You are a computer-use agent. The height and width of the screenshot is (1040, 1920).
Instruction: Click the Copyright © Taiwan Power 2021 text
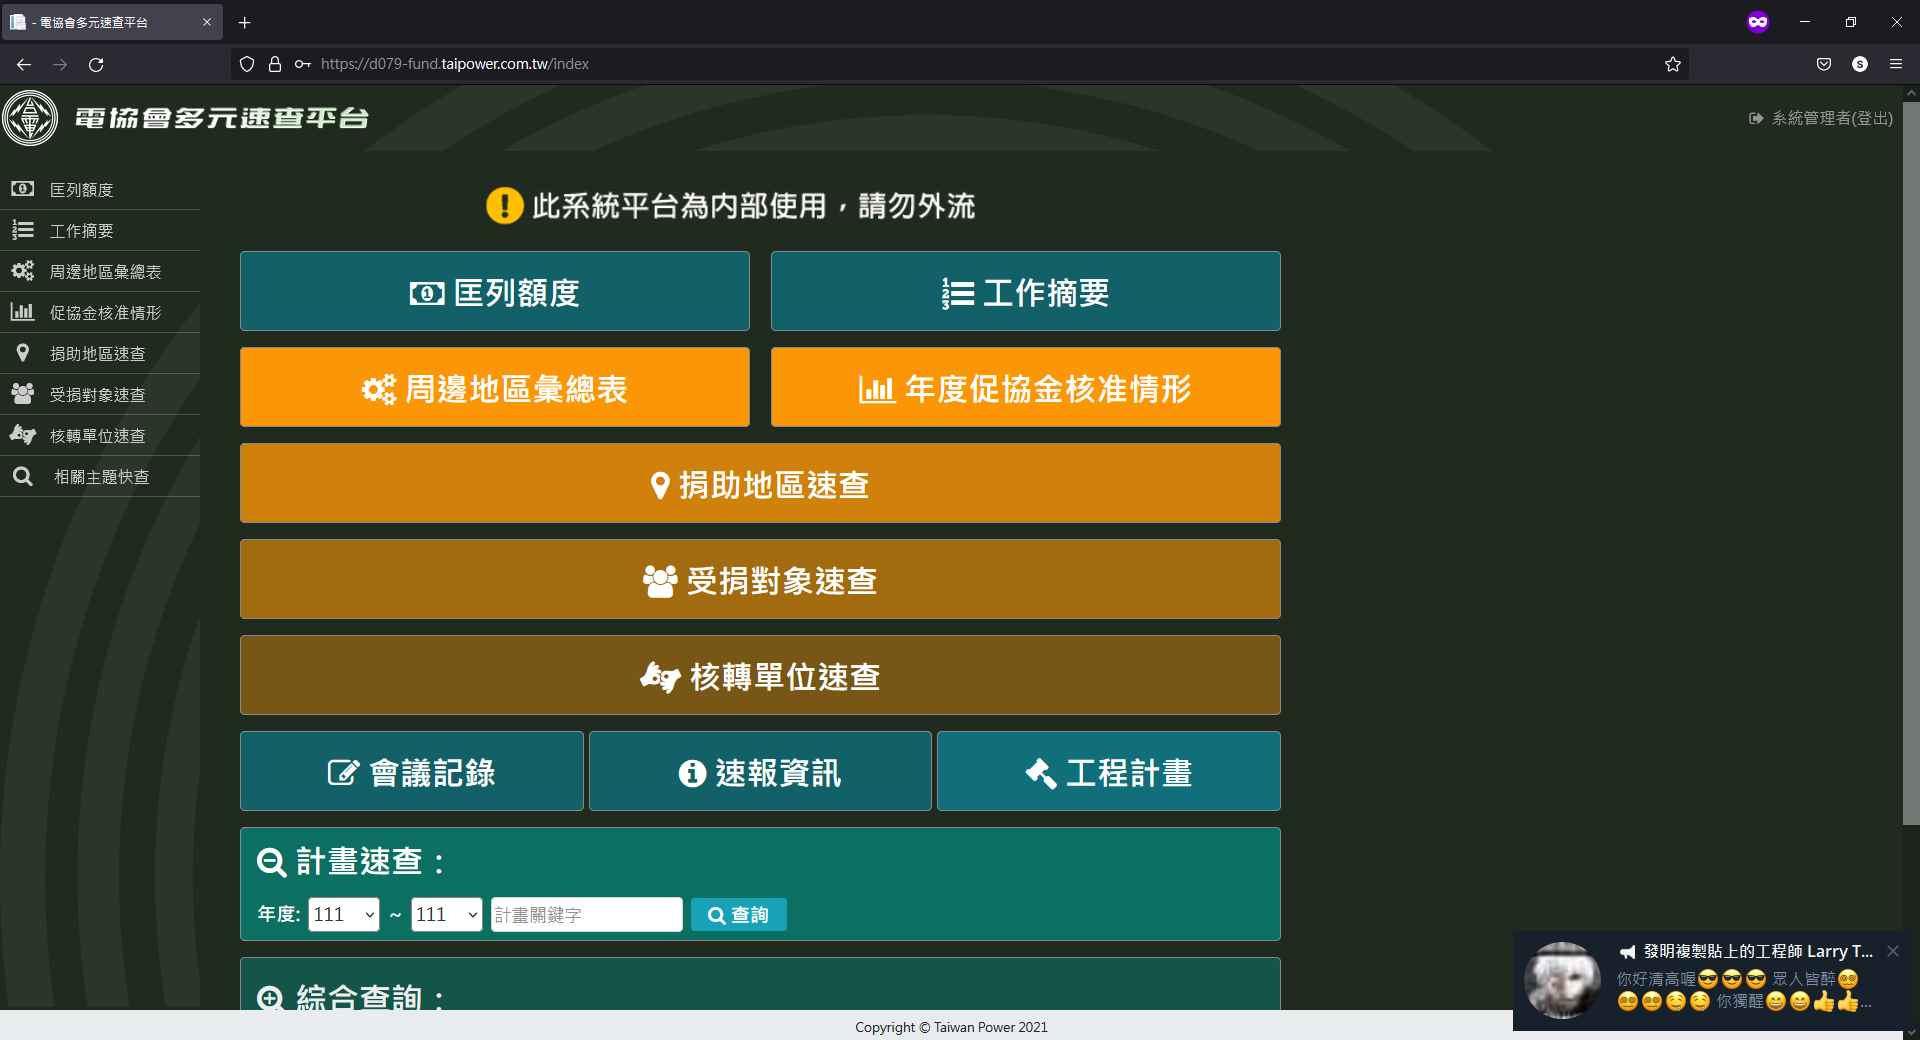(951, 1027)
